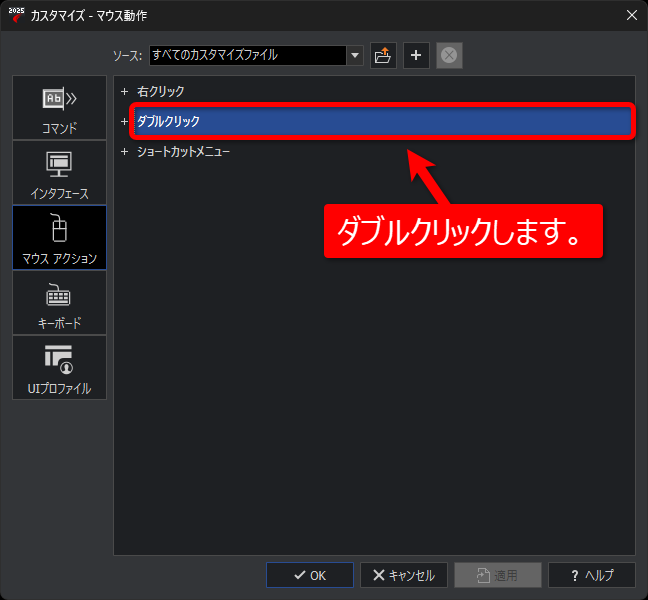This screenshot has height=600, width=648.
Task: Click the キャンセル button
Action: tap(404, 575)
